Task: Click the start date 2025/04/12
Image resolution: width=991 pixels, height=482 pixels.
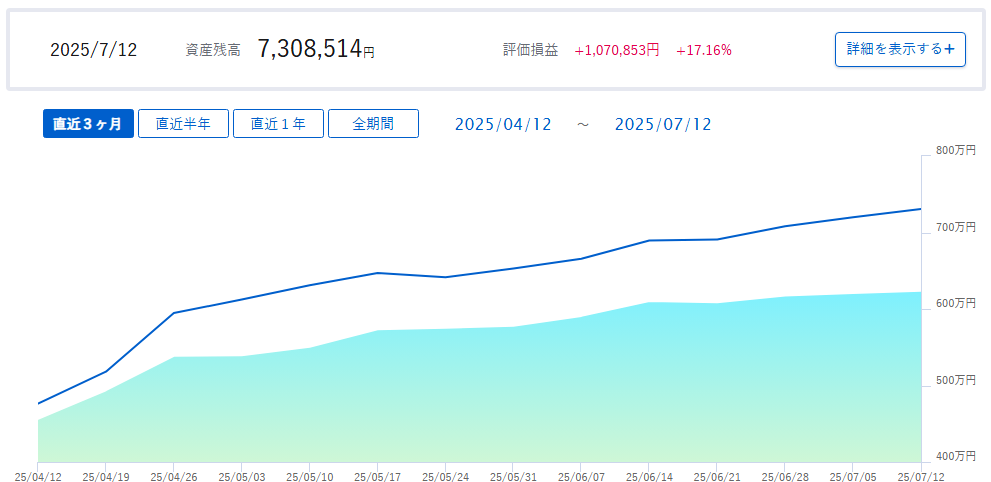Action: tap(503, 124)
